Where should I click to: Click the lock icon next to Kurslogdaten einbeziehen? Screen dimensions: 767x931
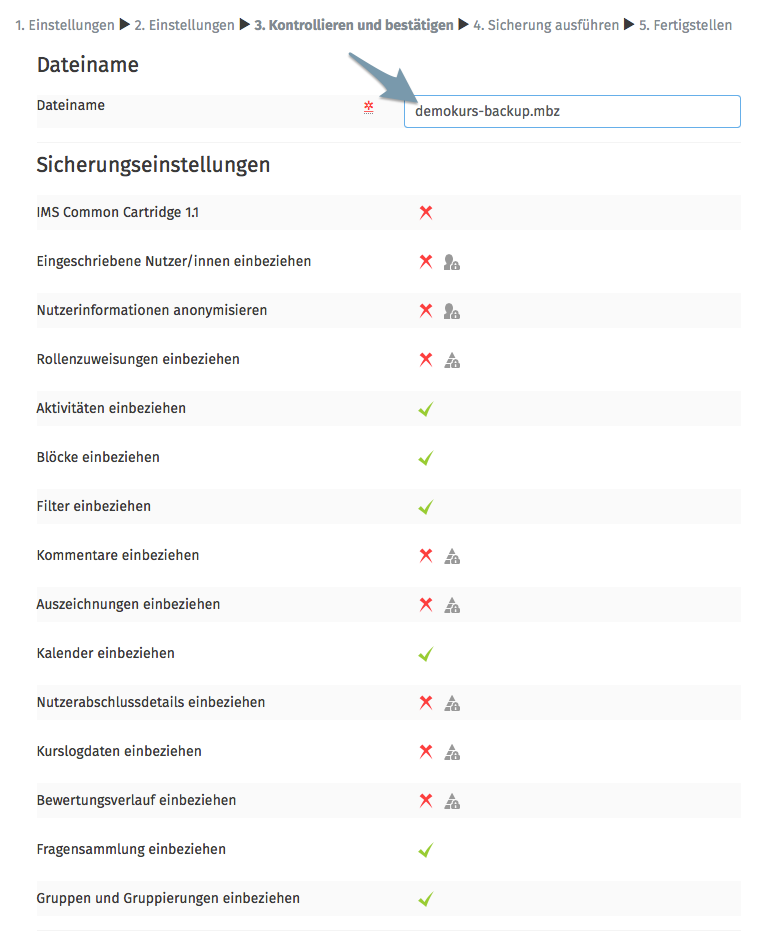click(x=452, y=752)
